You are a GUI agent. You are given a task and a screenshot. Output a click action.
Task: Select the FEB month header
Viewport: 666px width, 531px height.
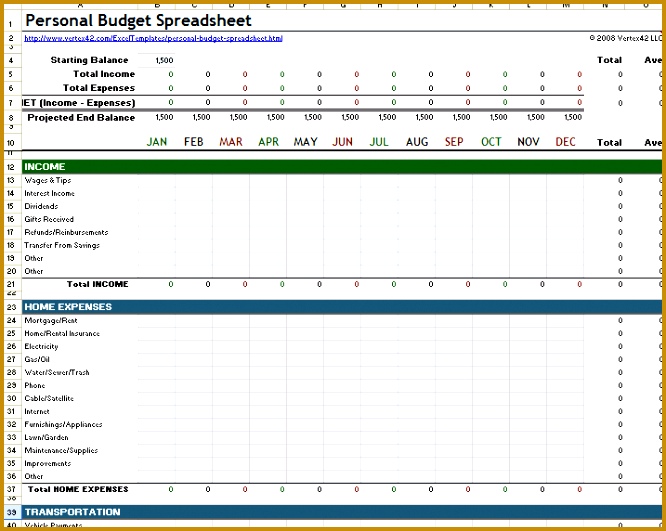click(194, 142)
